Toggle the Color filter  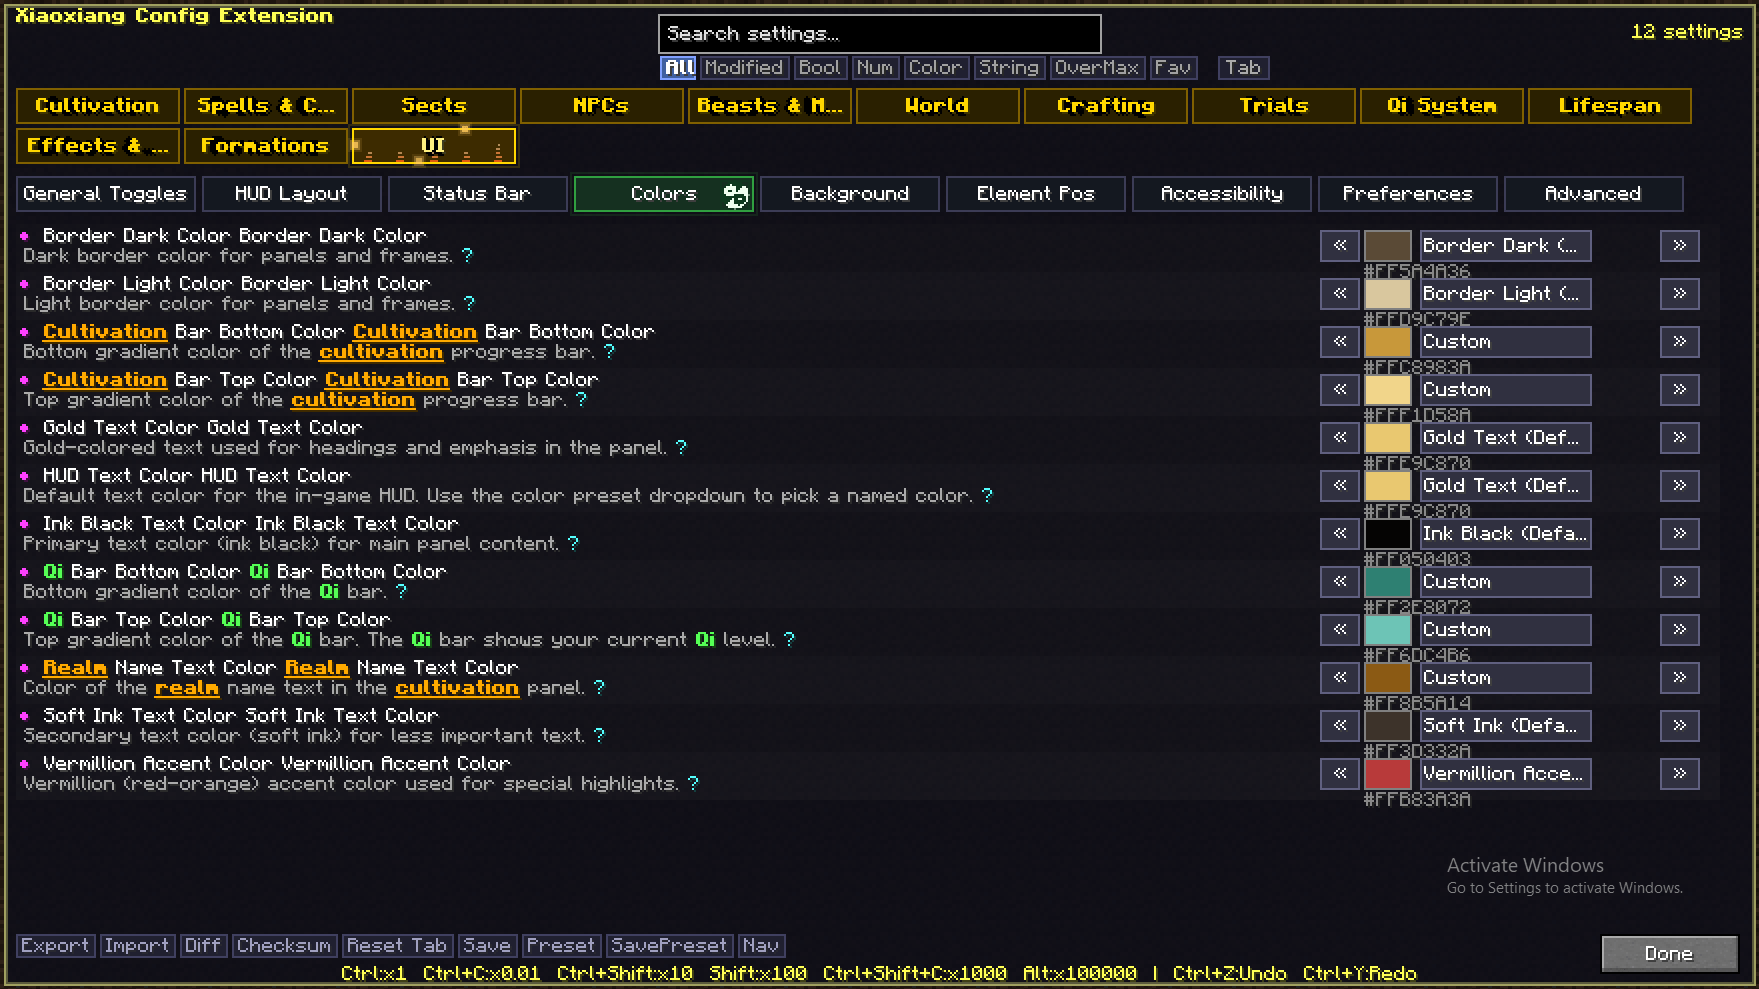click(x=935, y=68)
